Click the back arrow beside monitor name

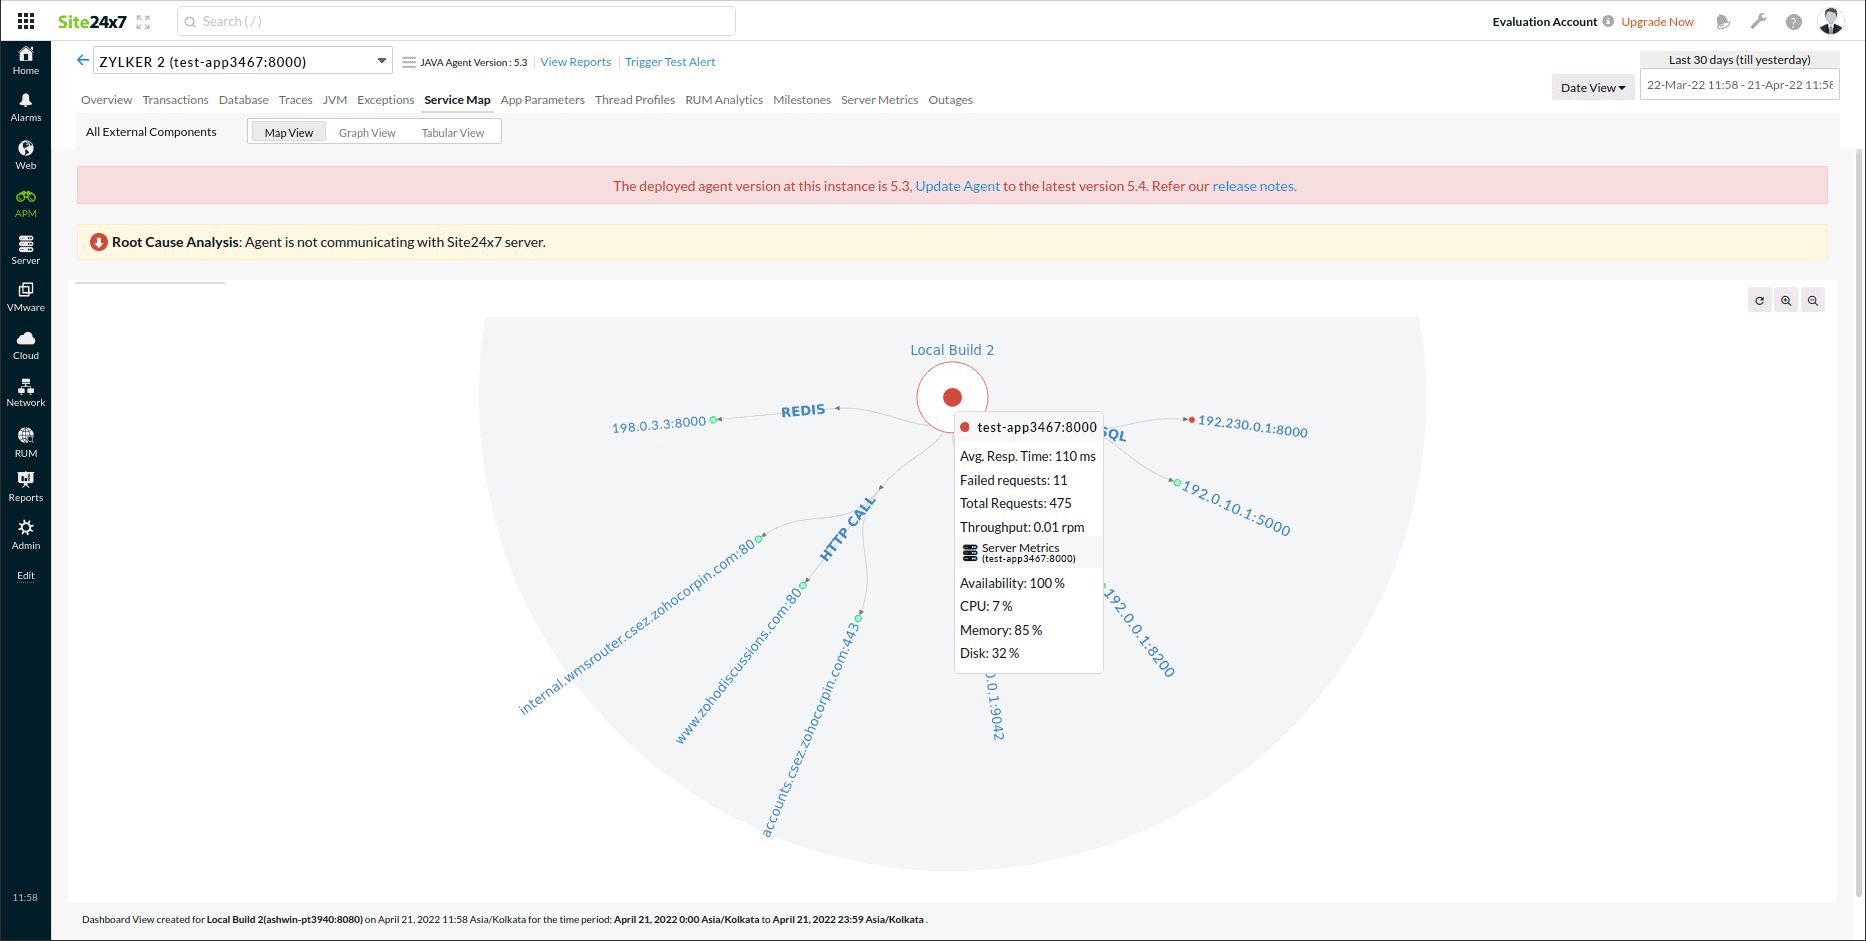(83, 60)
